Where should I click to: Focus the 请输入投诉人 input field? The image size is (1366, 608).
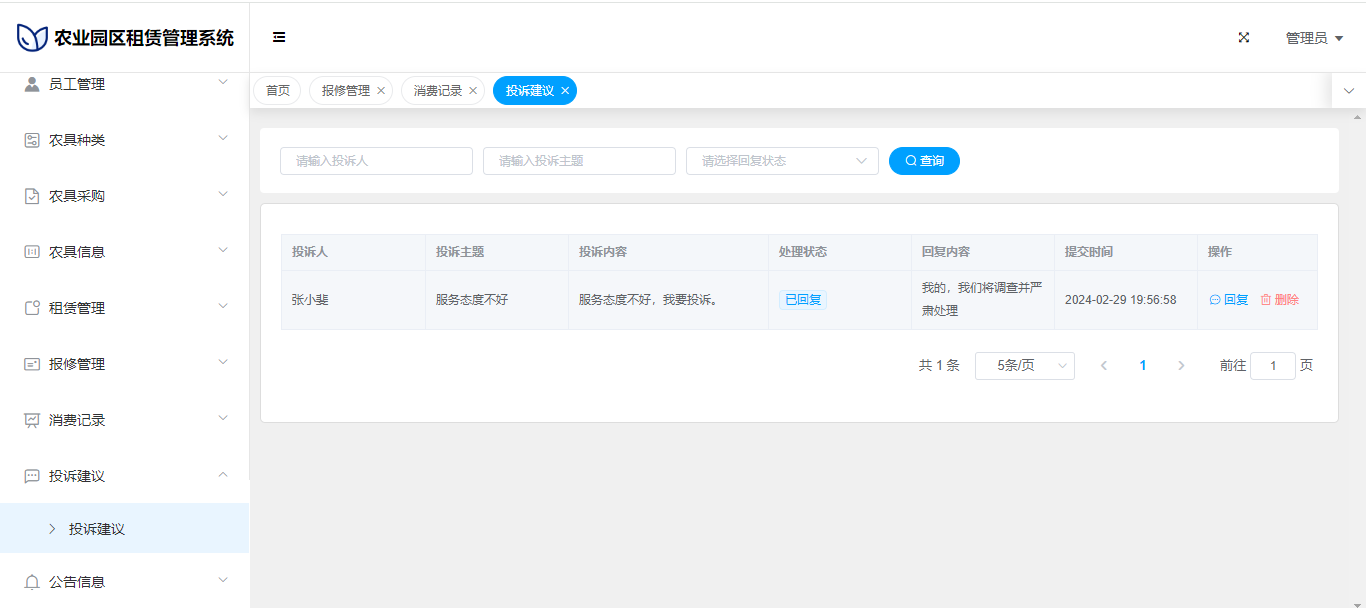[x=376, y=161]
